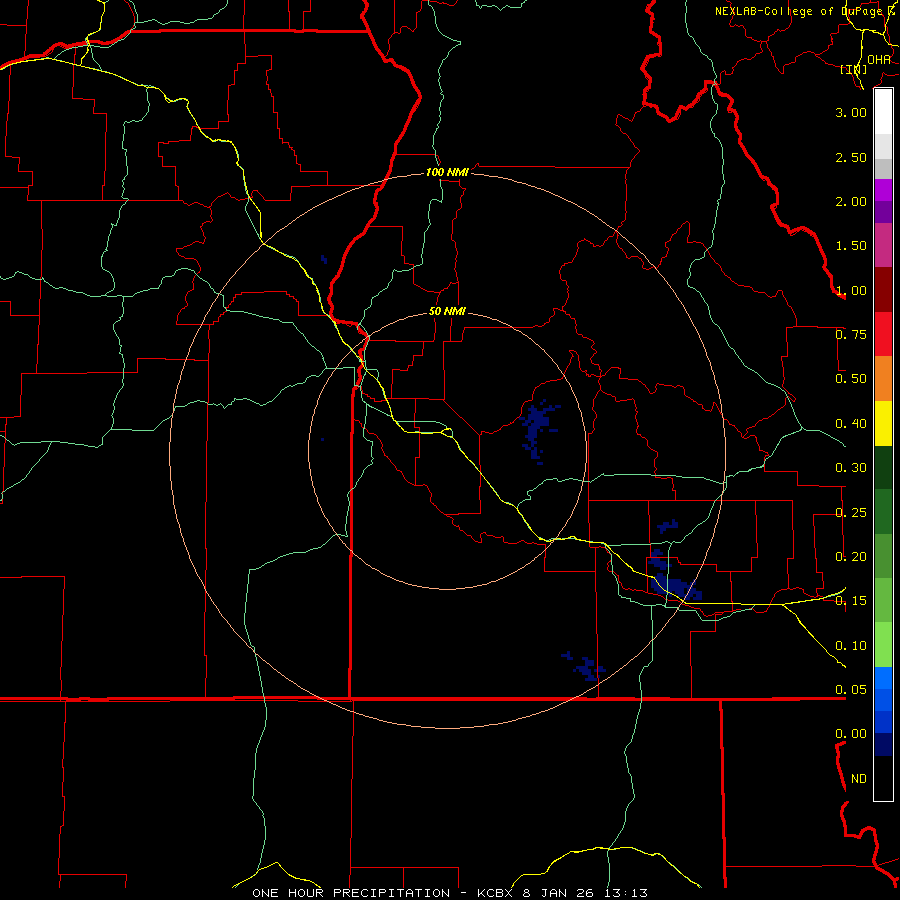Viewport: 900px width, 900px height.
Task: Click the pink legend swatch near 1.50
Action: [x=883, y=245]
